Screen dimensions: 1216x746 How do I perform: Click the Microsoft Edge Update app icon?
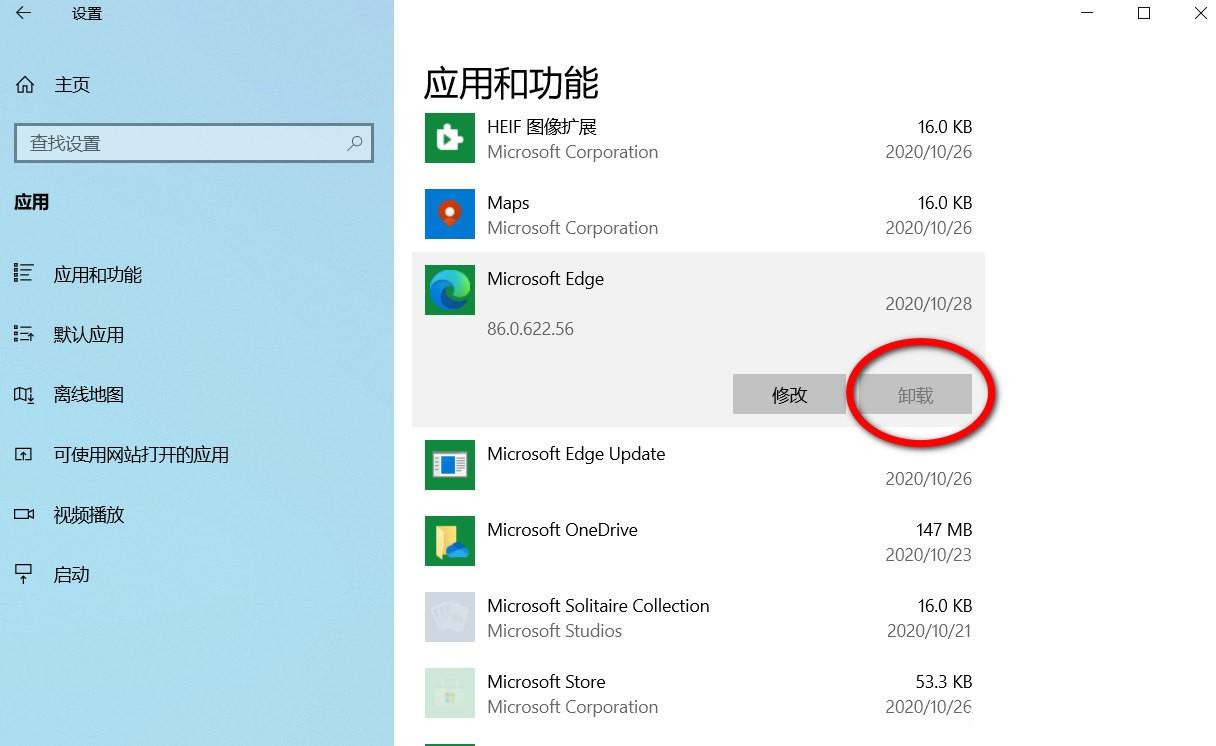(x=450, y=465)
